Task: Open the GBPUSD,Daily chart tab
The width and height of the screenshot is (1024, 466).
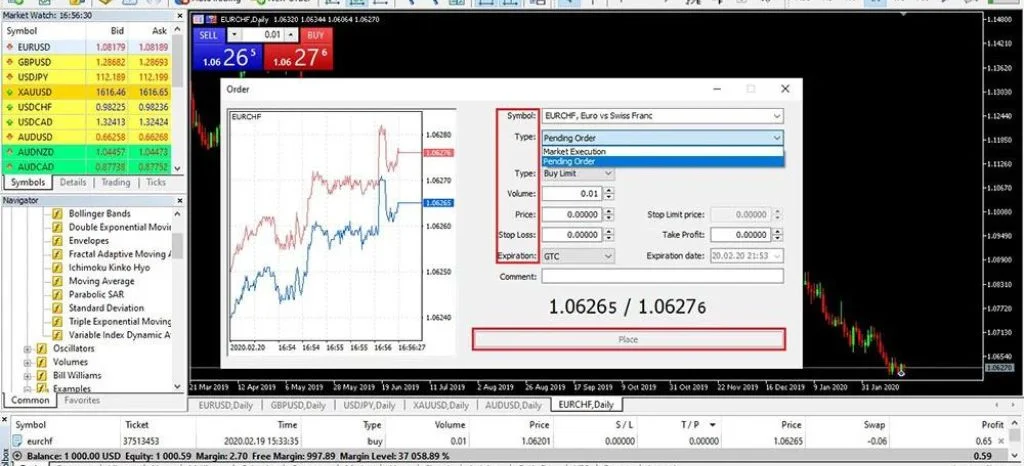Action: [x=297, y=405]
